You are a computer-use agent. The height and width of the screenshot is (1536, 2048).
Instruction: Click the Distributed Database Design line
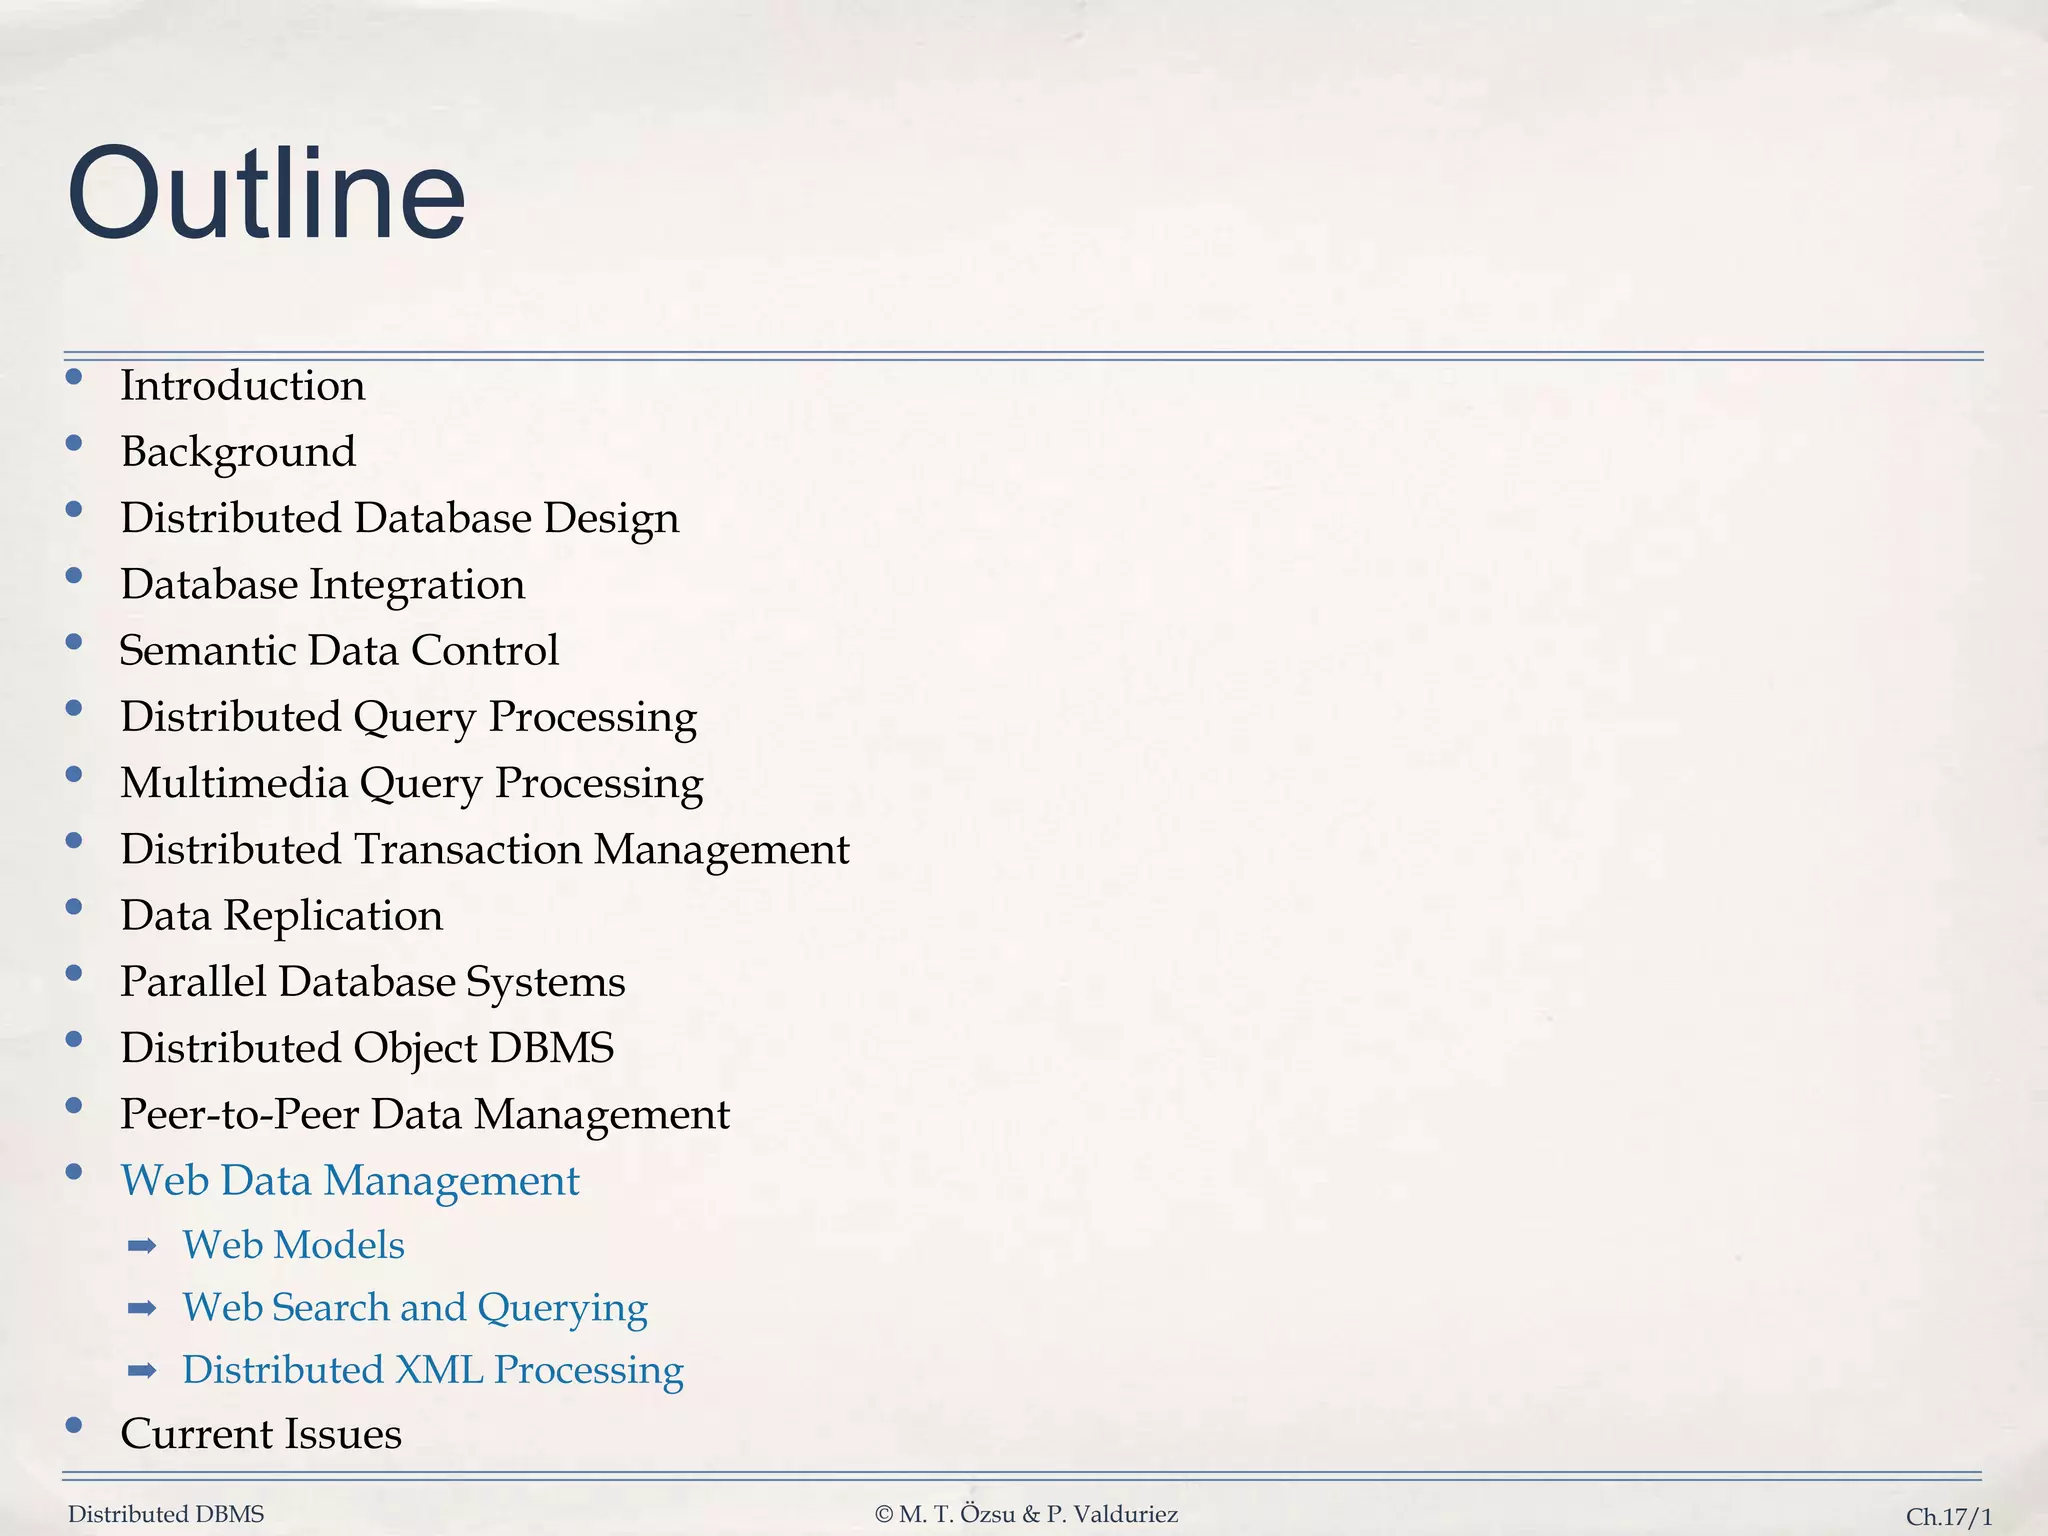click(x=399, y=518)
